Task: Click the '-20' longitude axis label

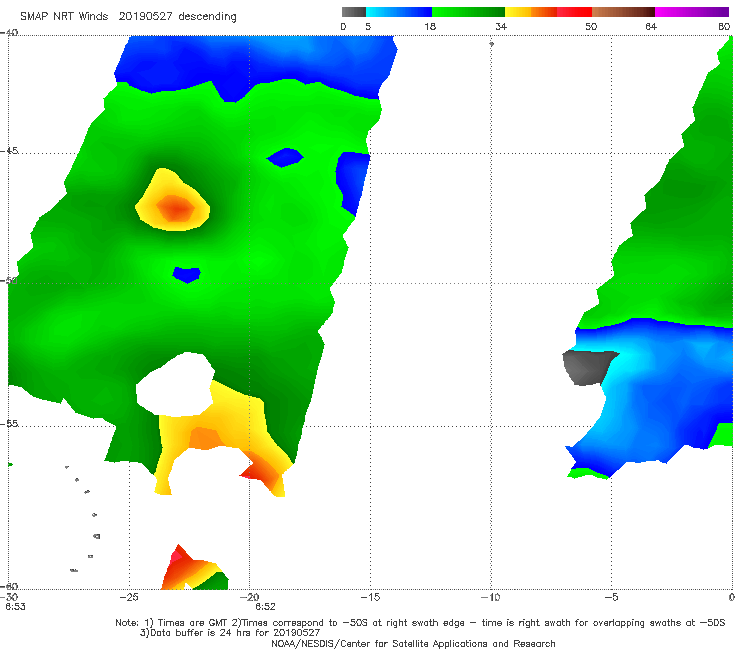Action: tap(250, 597)
